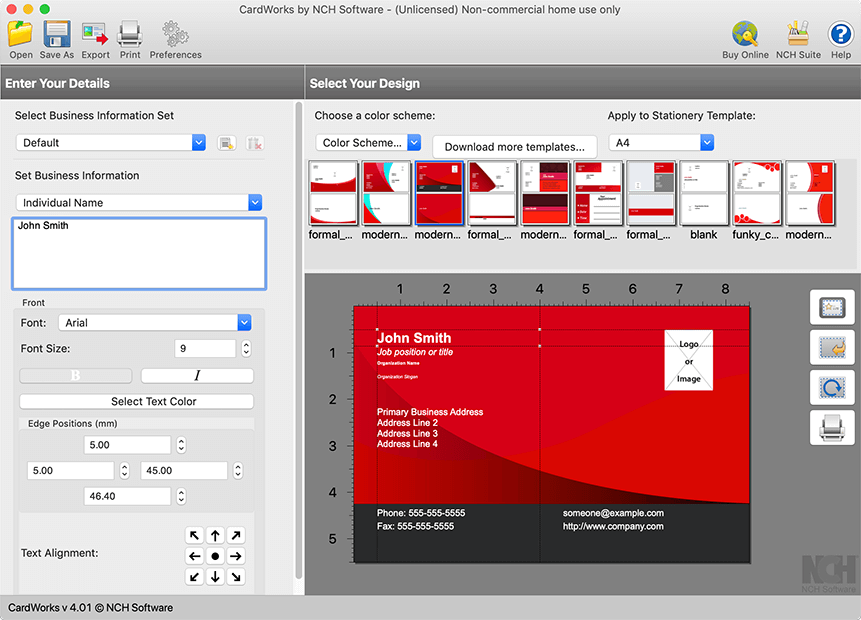Open the A4 stationery template dropdown
Screen dimensions: 861x620
click(661, 143)
